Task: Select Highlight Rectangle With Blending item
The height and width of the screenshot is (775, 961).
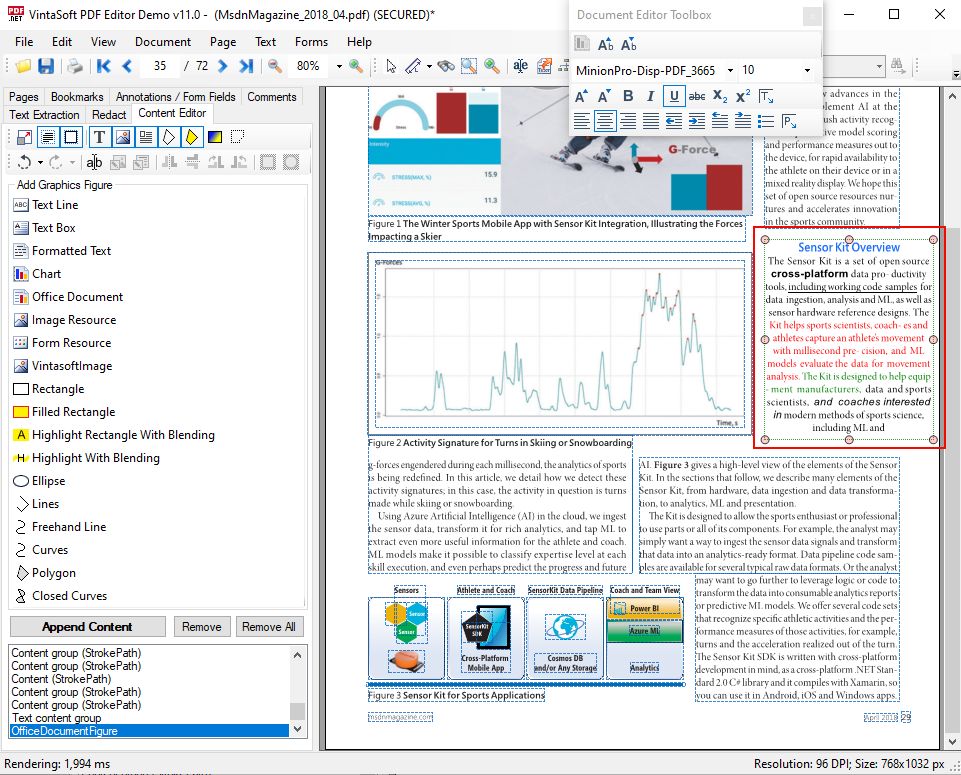Action: click(123, 435)
